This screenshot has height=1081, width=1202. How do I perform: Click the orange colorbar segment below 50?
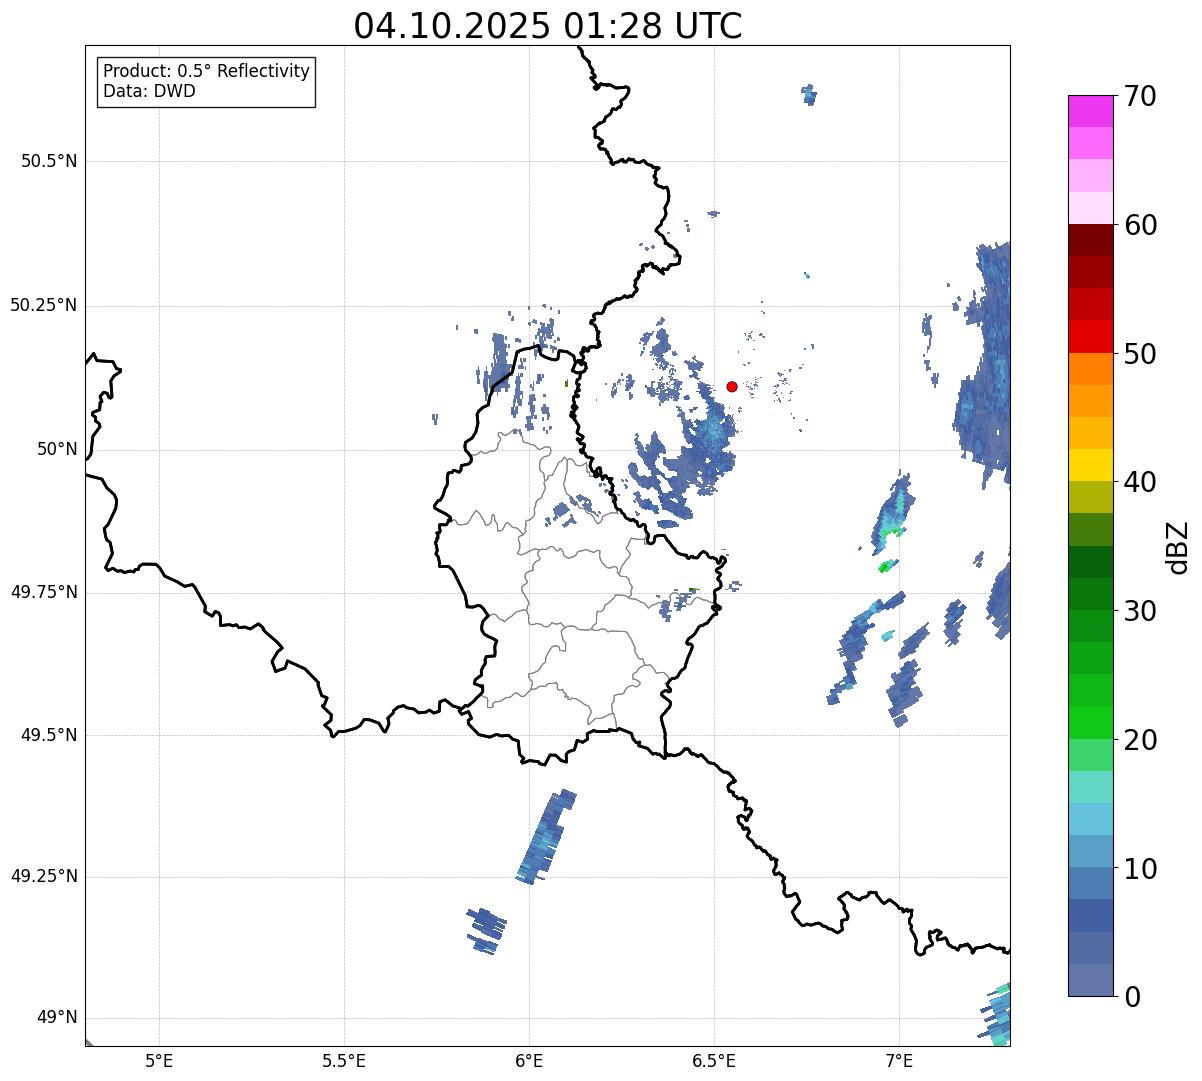coord(1091,369)
